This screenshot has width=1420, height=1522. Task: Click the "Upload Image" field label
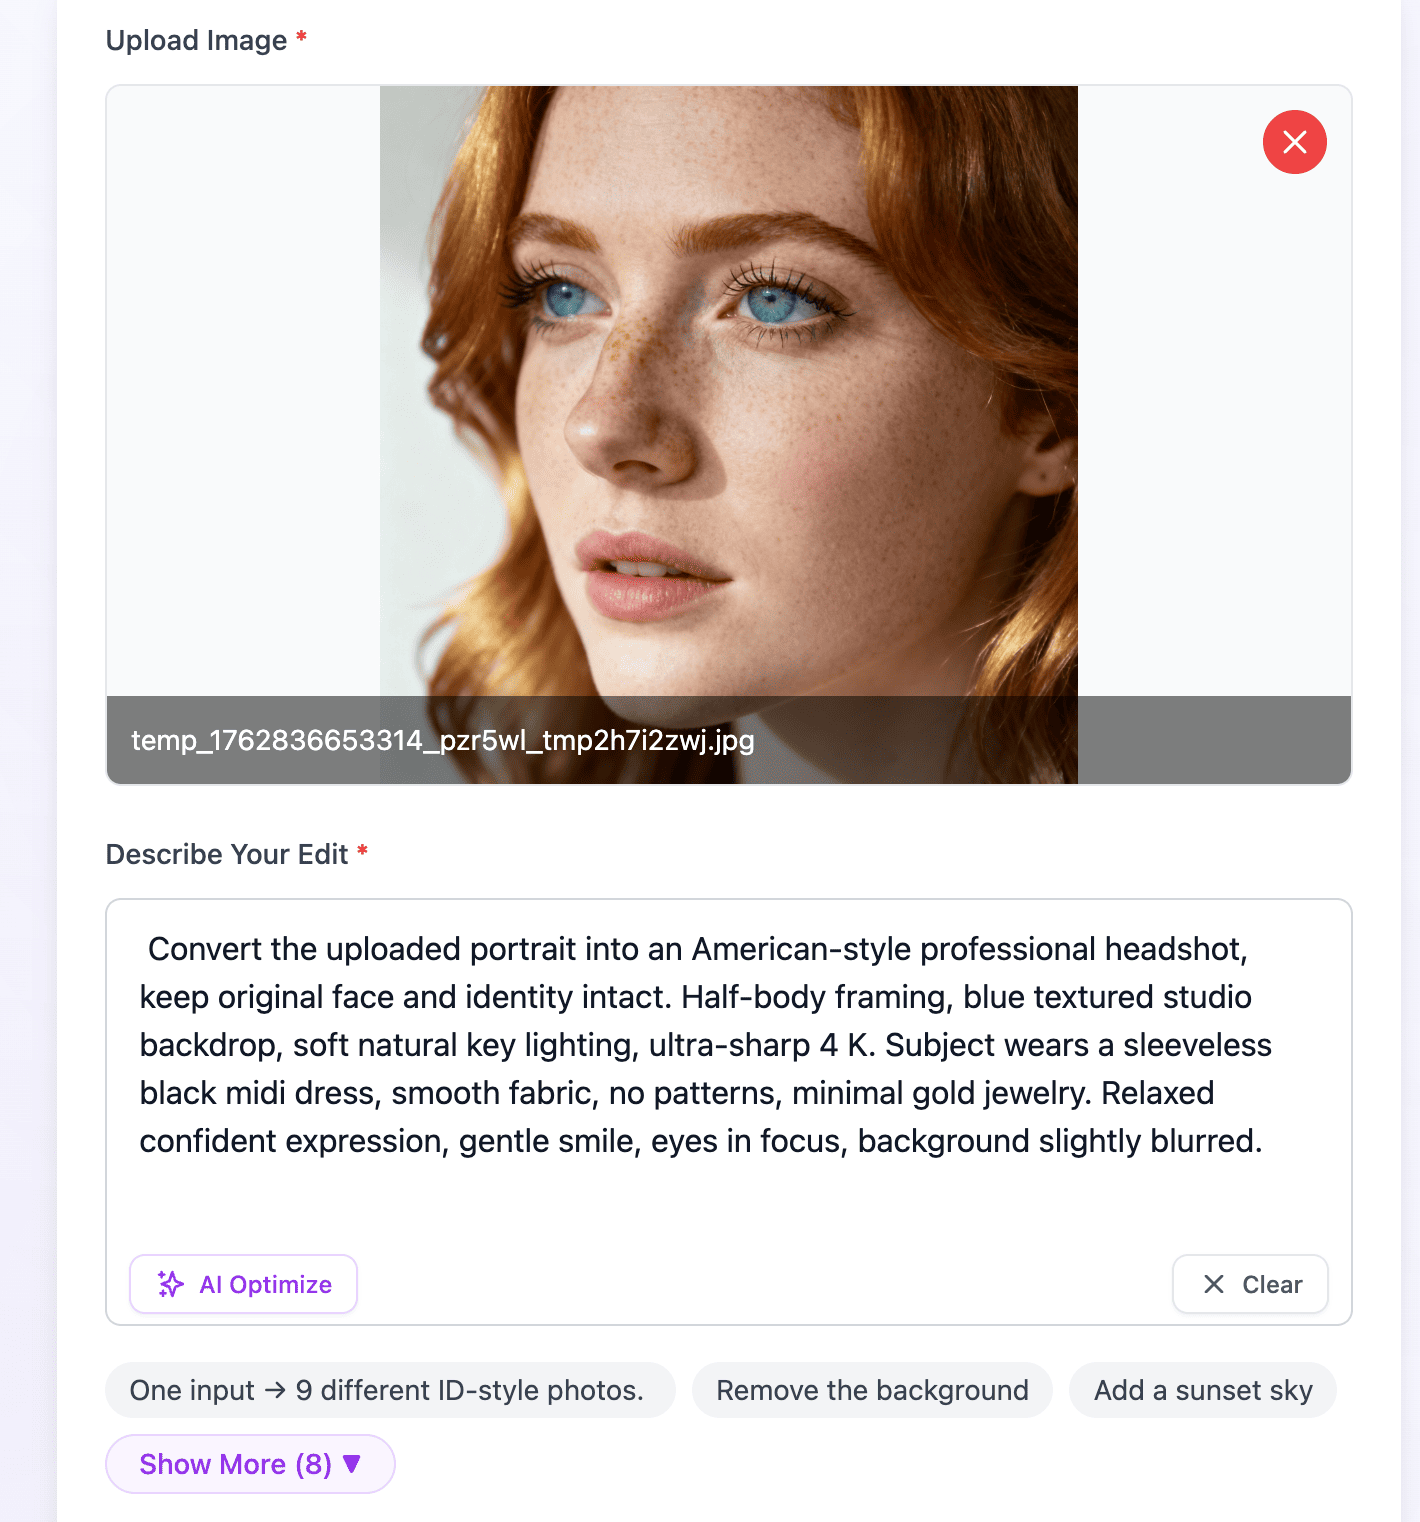[x=196, y=41]
